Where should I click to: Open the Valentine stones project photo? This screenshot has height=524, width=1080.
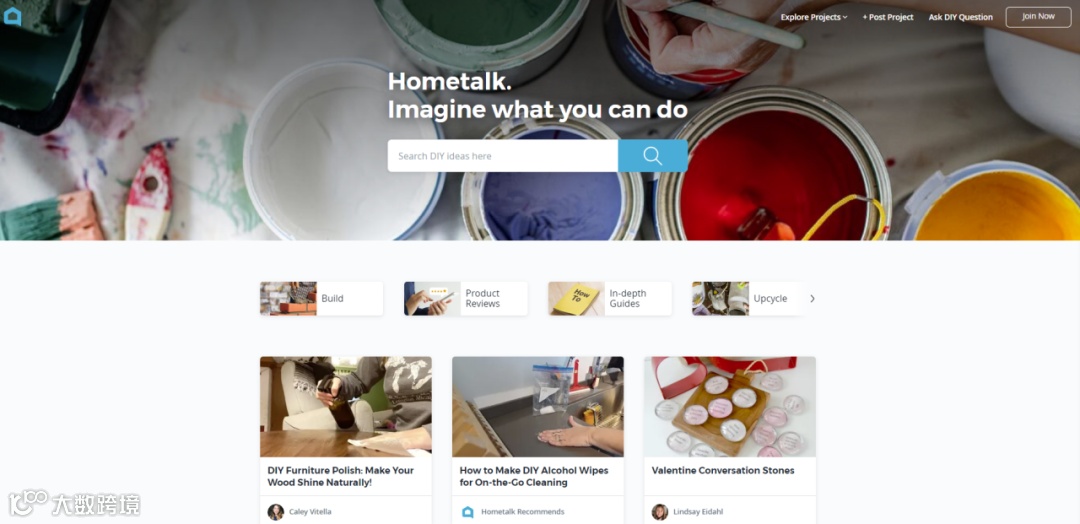730,406
